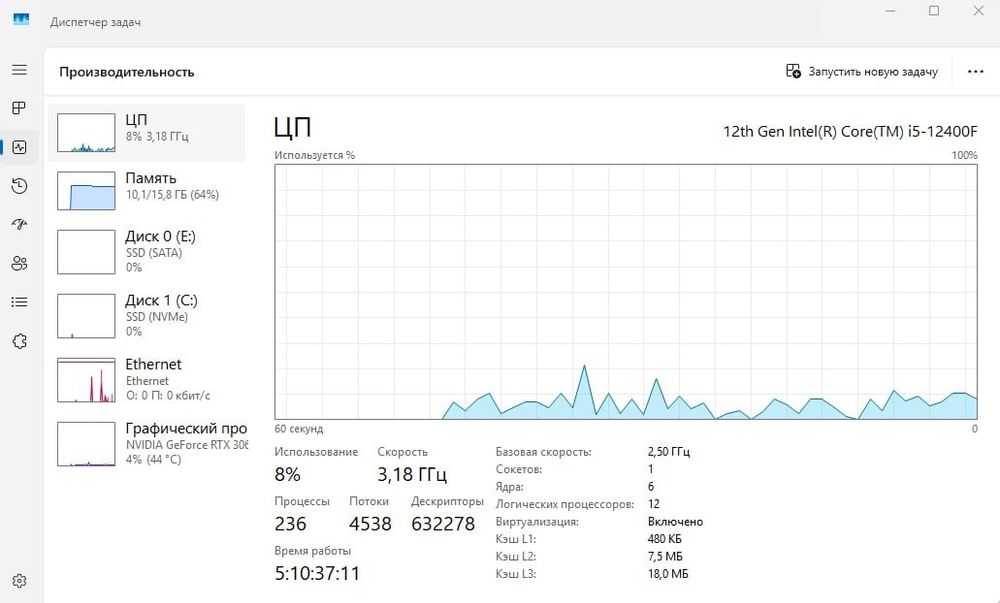Image resolution: width=1000 pixels, height=603 pixels.
Task: Select Диск 0 (E:) resource item
Action: pyautogui.click(x=147, y=252)
